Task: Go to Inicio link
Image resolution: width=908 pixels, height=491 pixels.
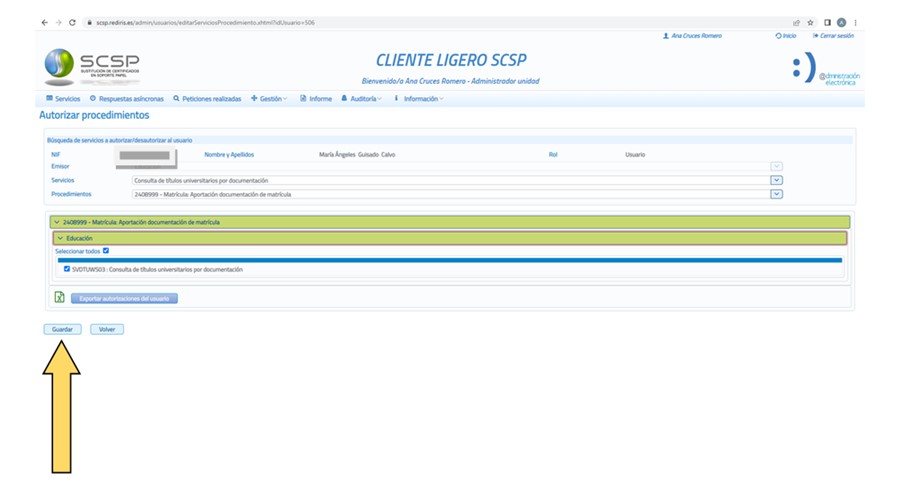Action: pos(786,36)
